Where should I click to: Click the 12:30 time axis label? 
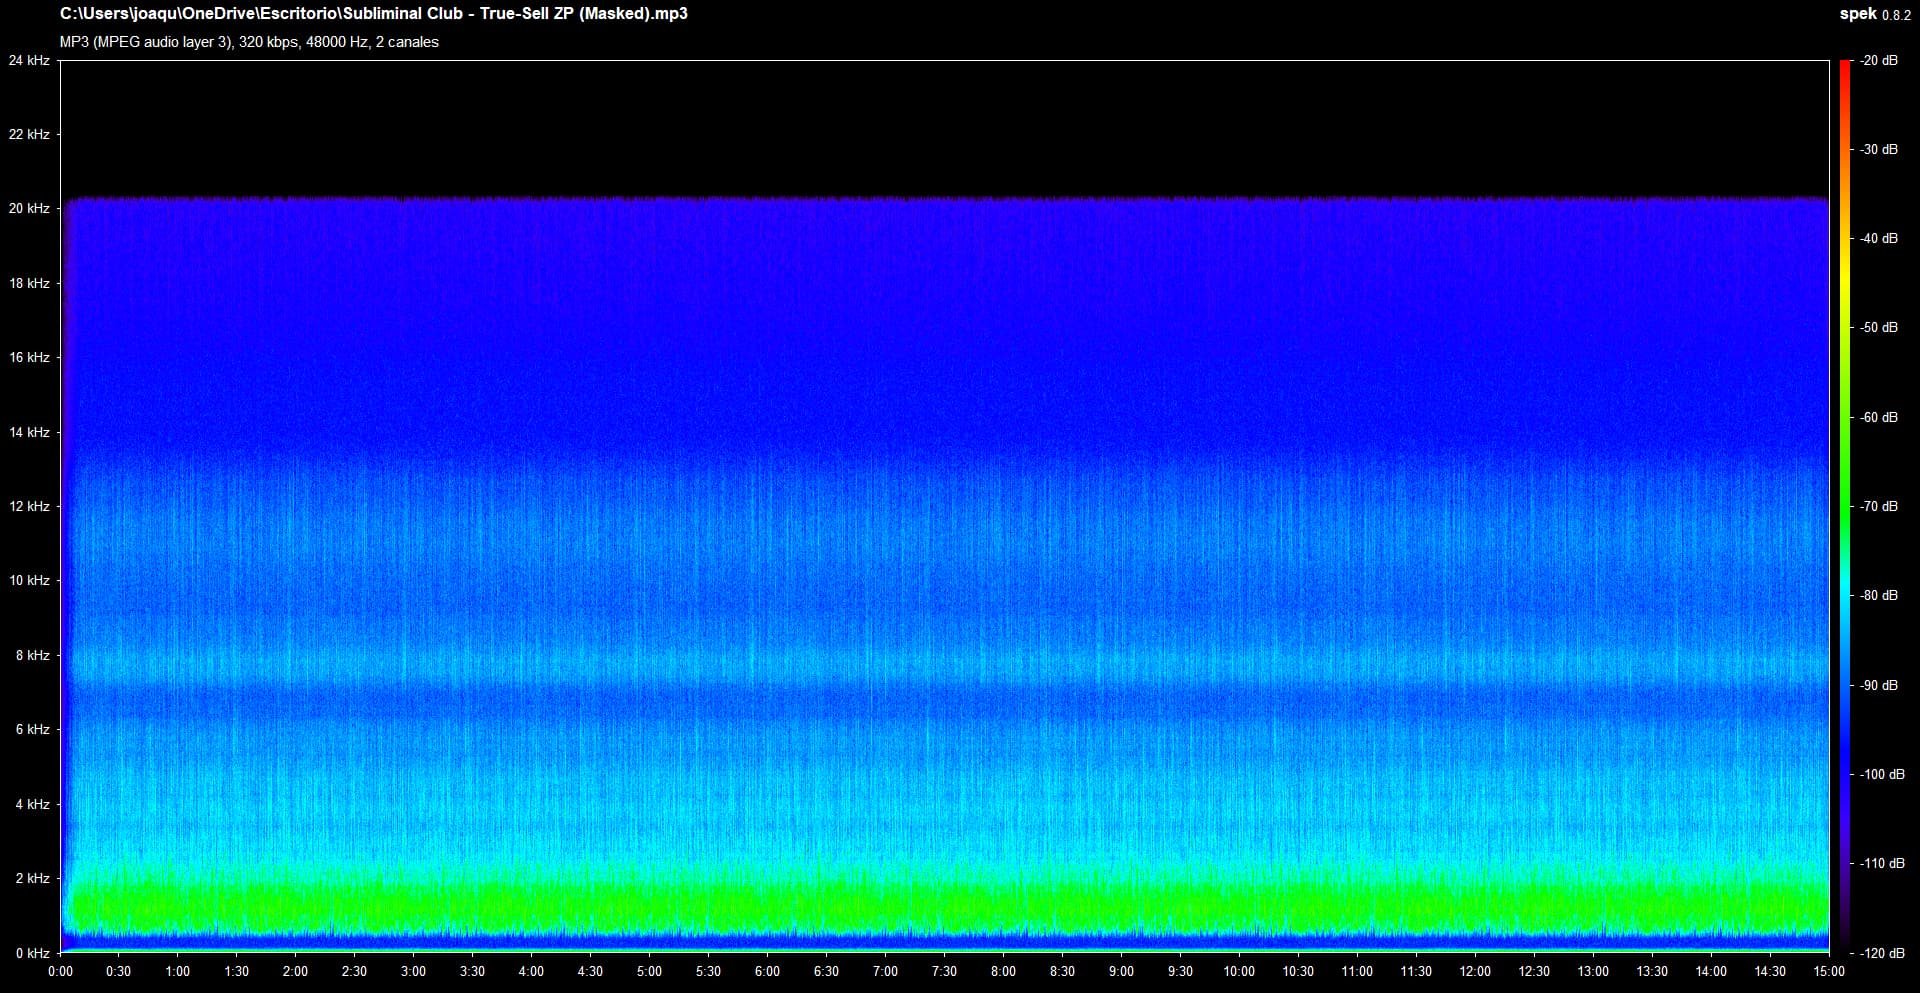coord(1535,971)
